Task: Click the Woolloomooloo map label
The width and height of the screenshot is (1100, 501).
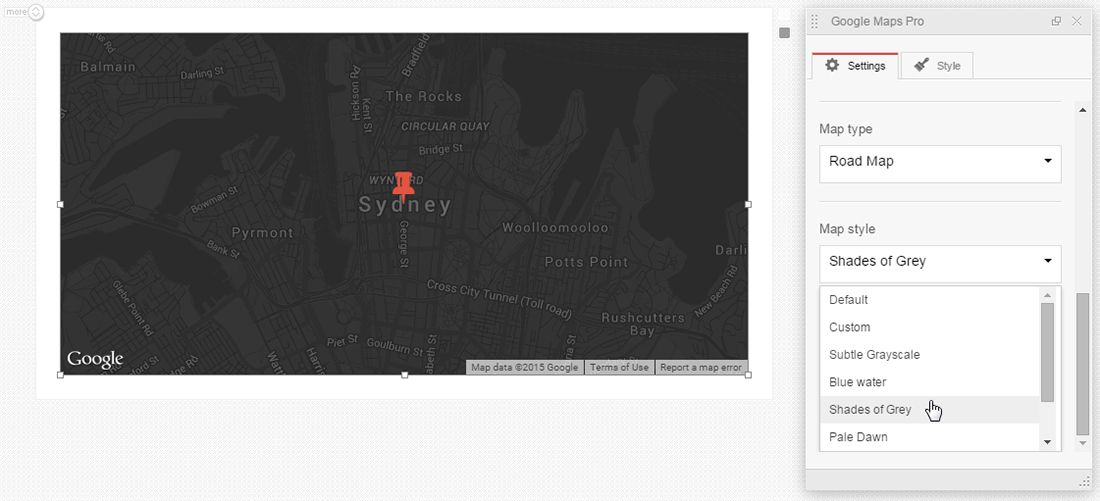Action: 556,228
